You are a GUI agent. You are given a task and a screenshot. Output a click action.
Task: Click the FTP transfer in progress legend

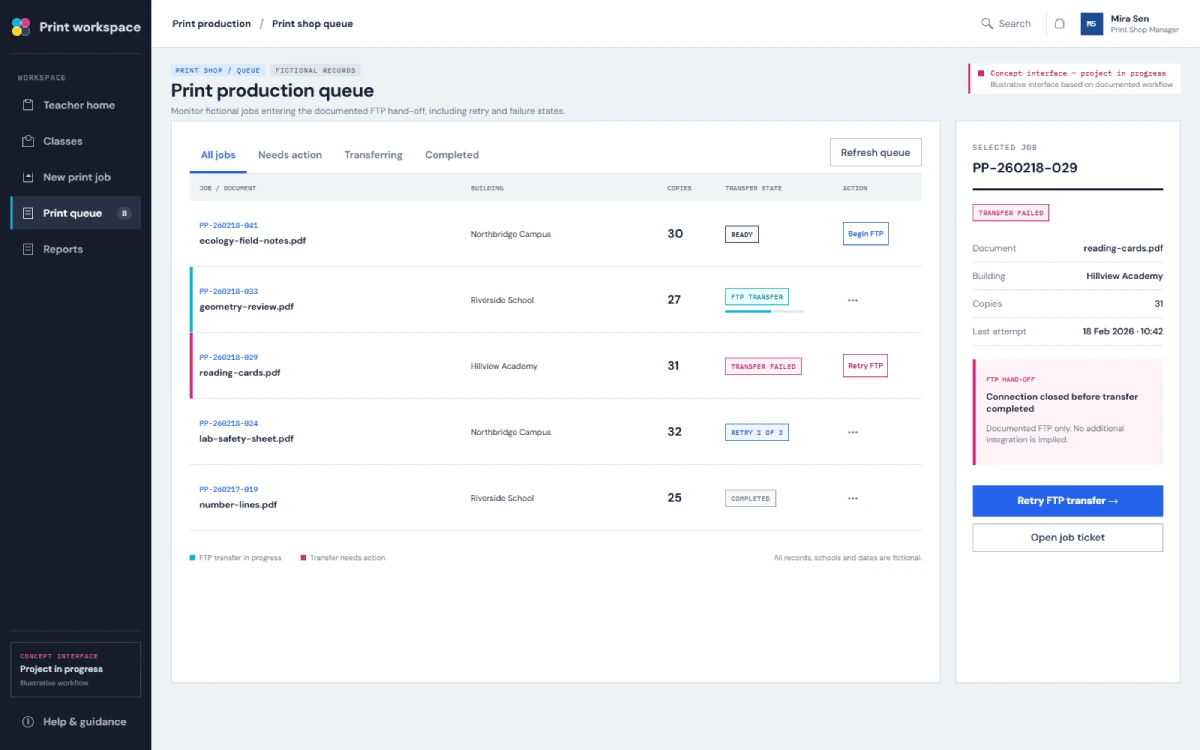[x=236, y=558]
